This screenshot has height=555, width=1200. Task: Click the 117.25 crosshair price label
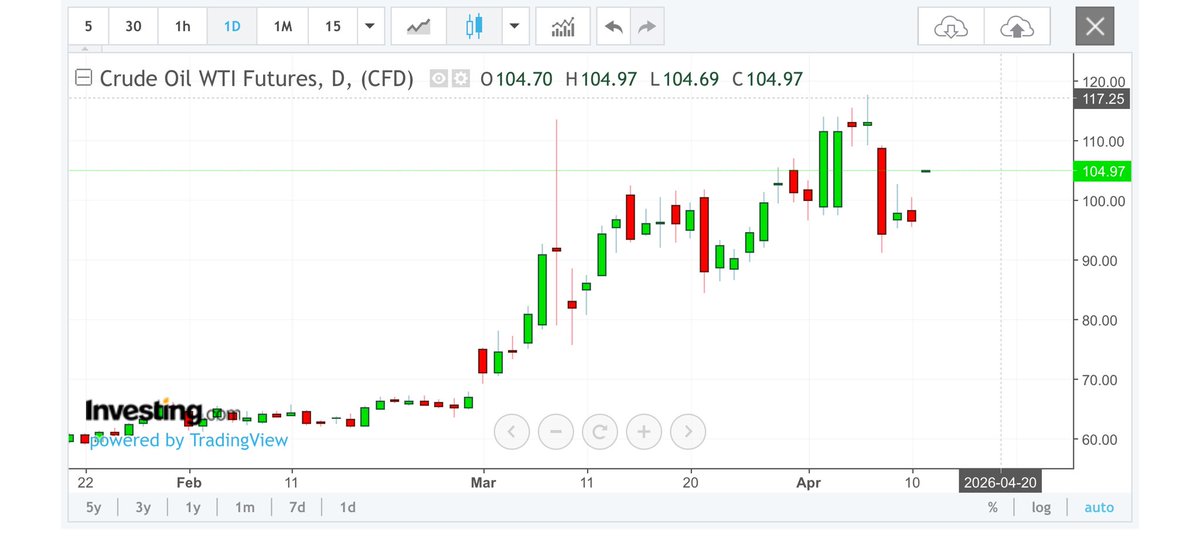pos(1103,98)
